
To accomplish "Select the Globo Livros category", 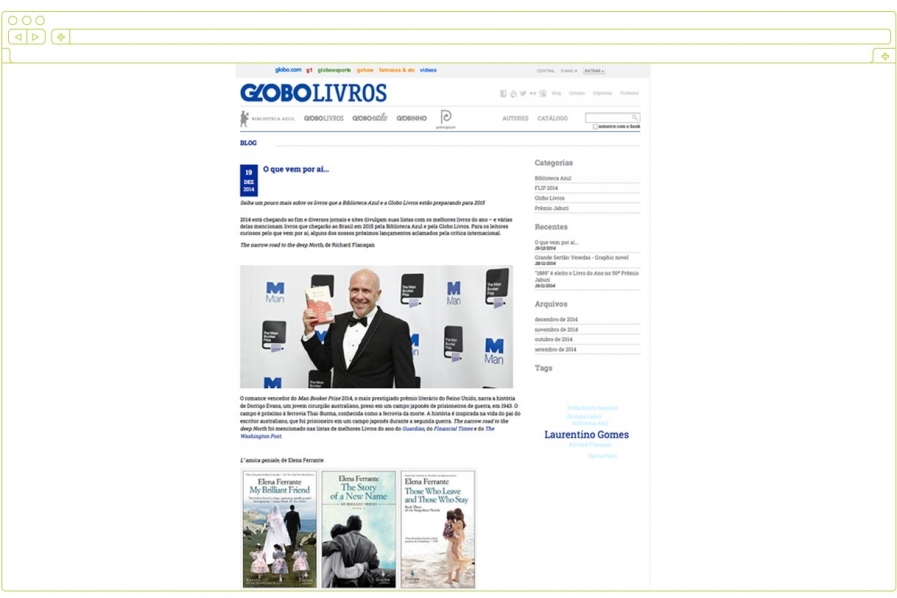I will (x=550, y=198).
